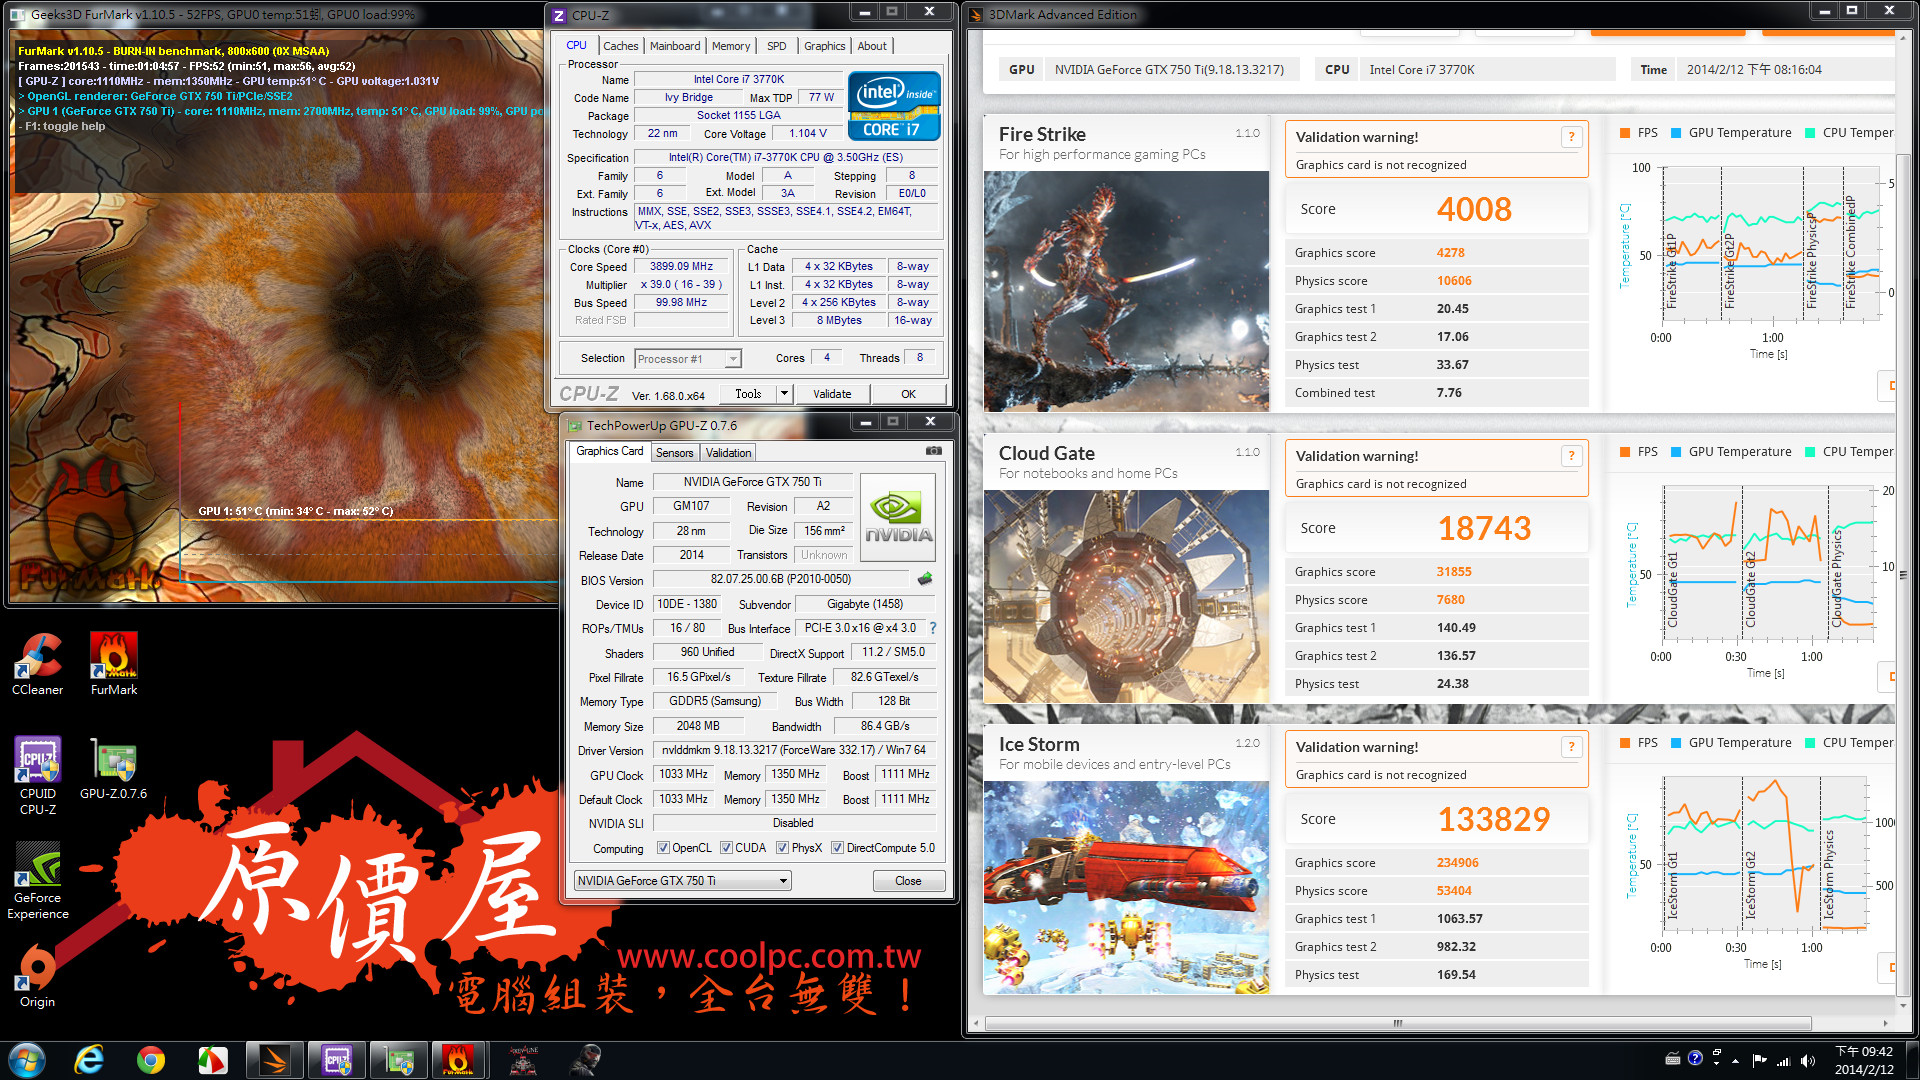The image size is (1920, 1080).
Task: Switch to the FurMark taskbar button
Action: (x=459, y=1060)
